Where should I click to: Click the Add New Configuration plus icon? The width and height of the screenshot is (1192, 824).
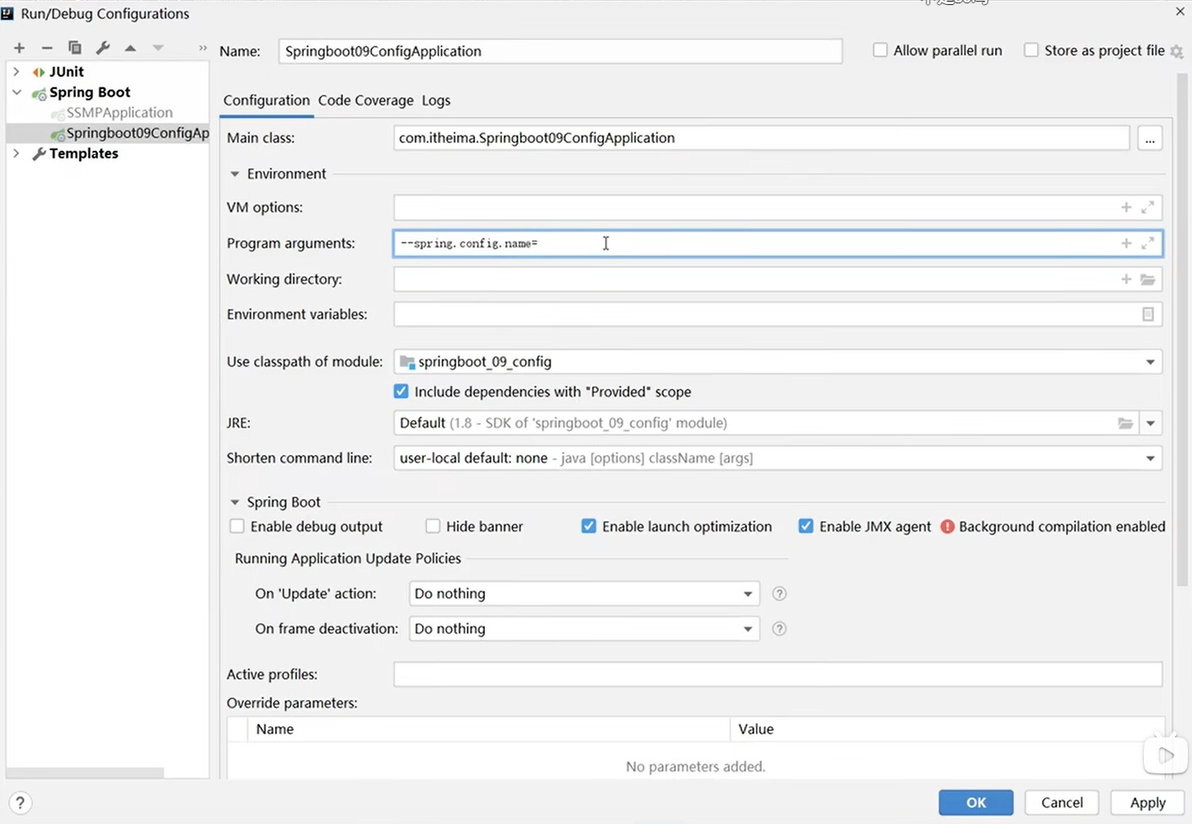[19, 48]
